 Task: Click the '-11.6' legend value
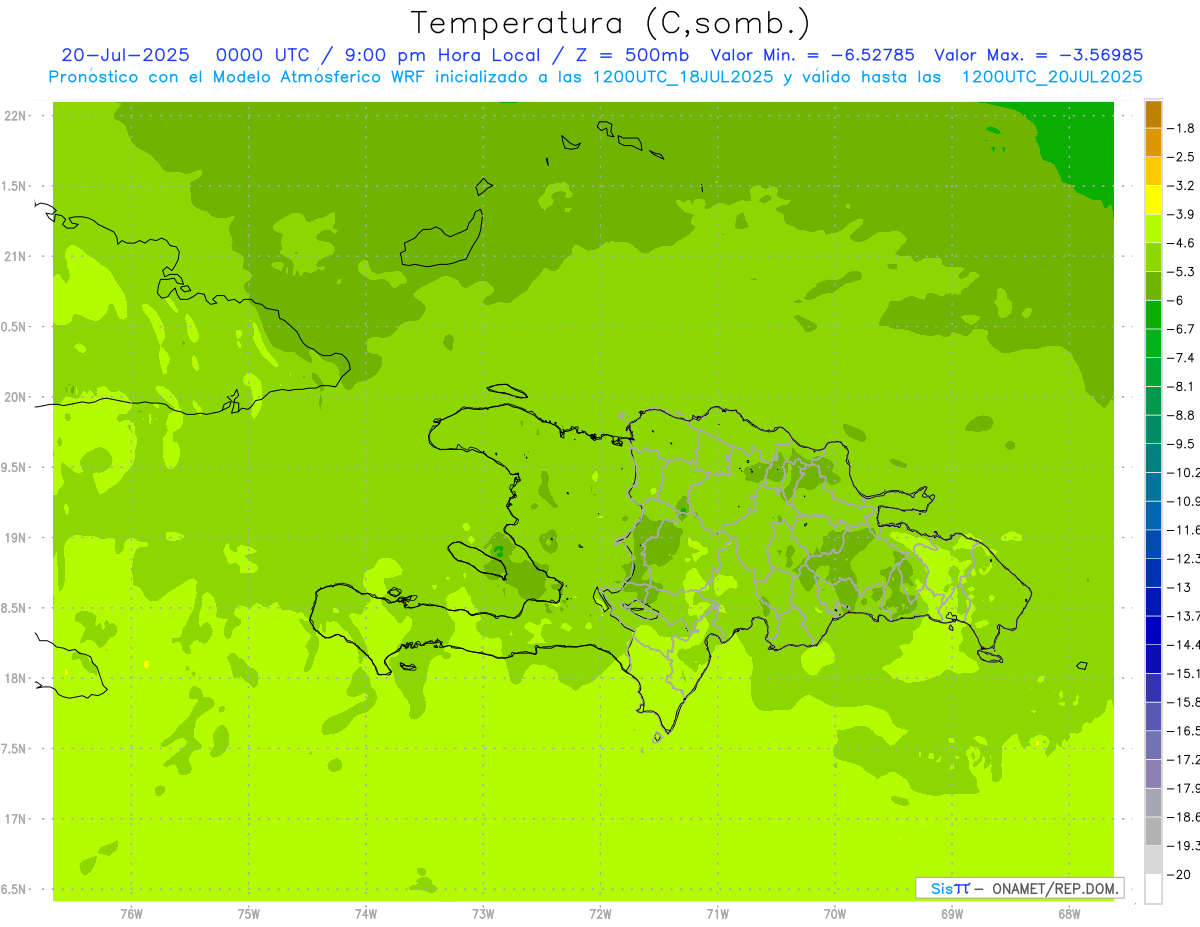point(1184,529)
